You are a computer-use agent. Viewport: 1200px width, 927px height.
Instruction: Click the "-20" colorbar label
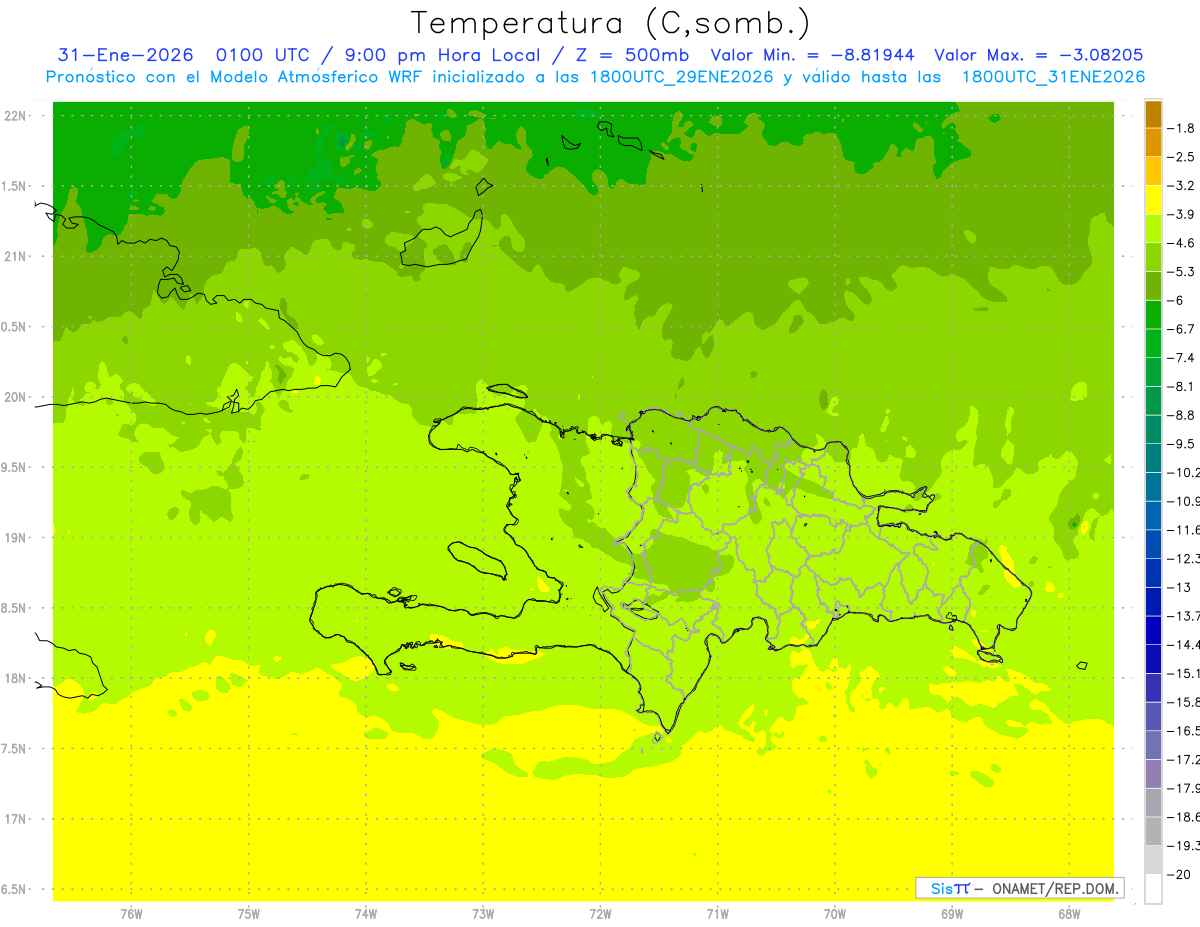(x=1178, y=874)
